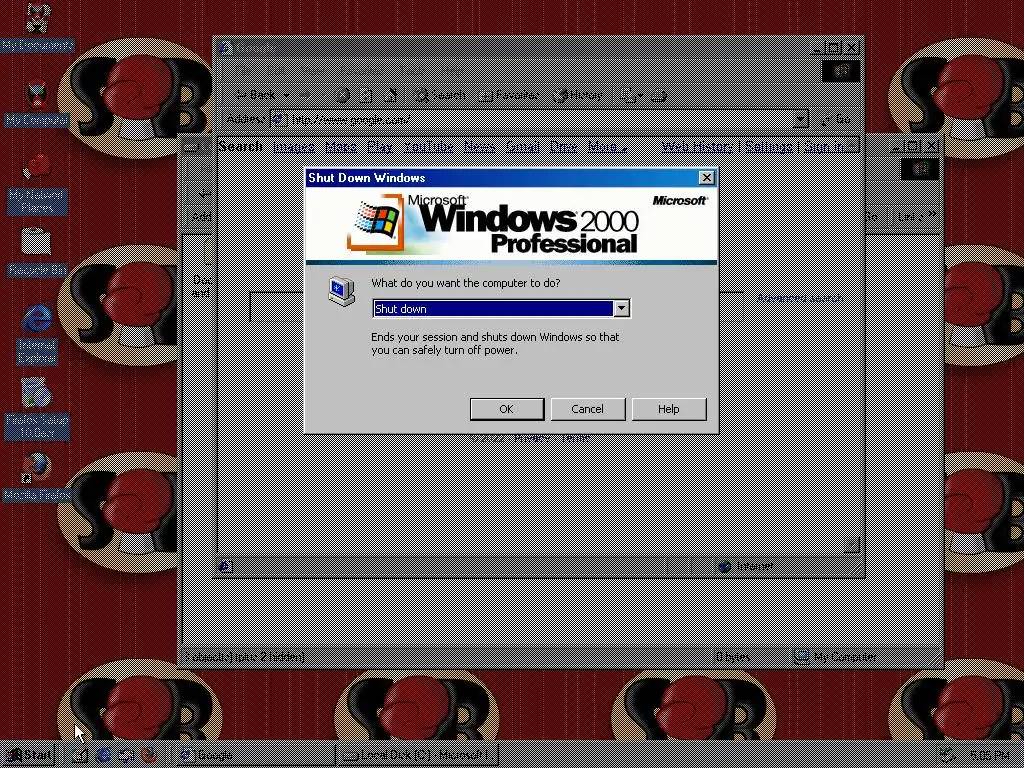Open File menu in Internet Explorer
Screen dimensions: 1024x768
pyautogui.click(x=243, y=71)
